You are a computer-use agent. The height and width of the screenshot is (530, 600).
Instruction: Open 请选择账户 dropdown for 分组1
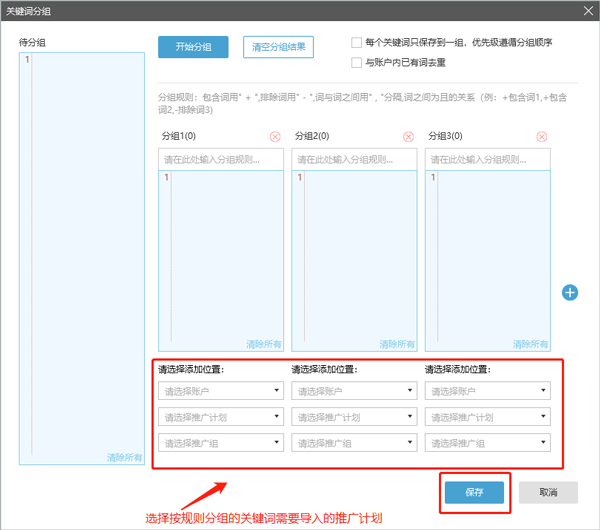click(x=220, y=392)
